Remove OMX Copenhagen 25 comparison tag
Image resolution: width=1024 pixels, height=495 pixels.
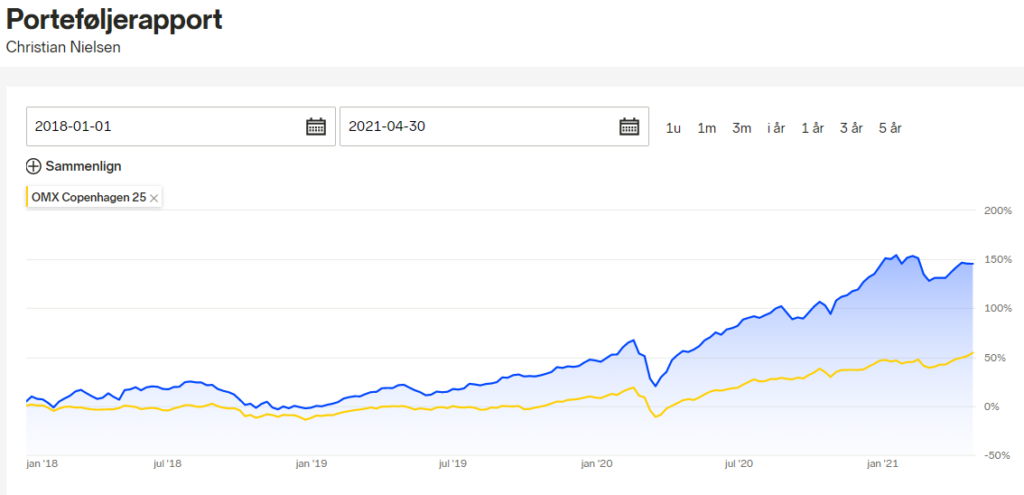pyautogui.click(x=154, y=198)
